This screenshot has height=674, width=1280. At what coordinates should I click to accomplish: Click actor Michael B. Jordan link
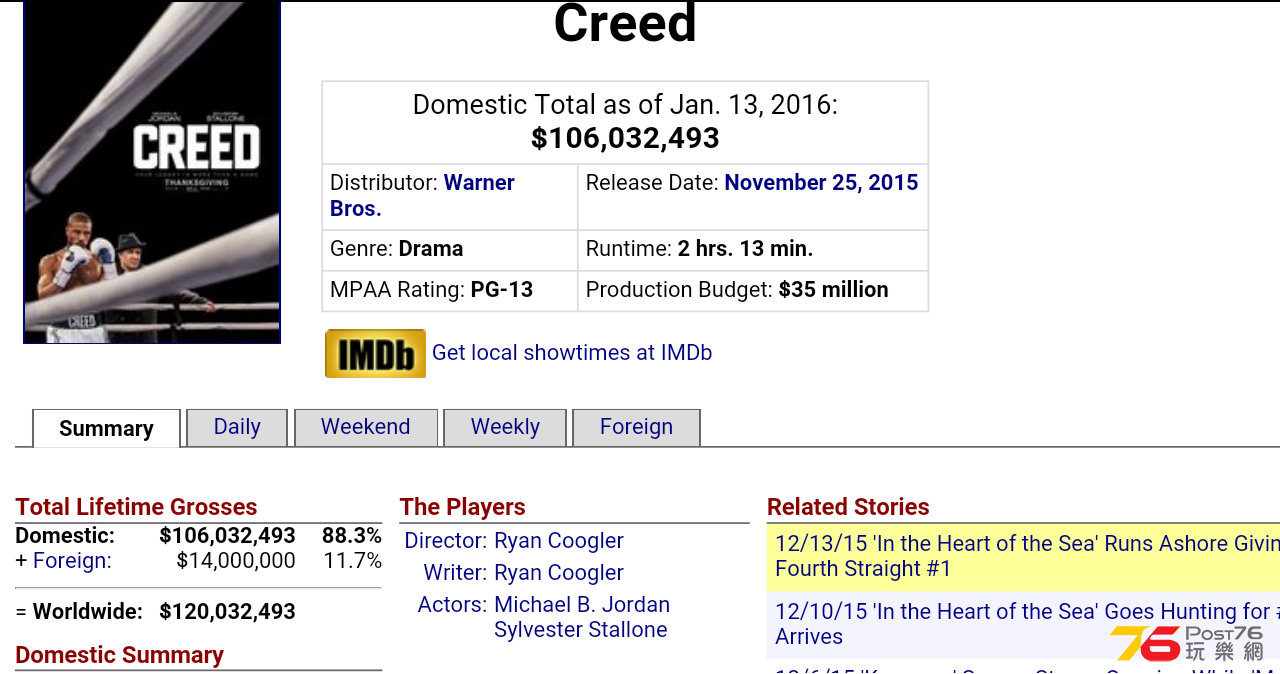(582, 605)
